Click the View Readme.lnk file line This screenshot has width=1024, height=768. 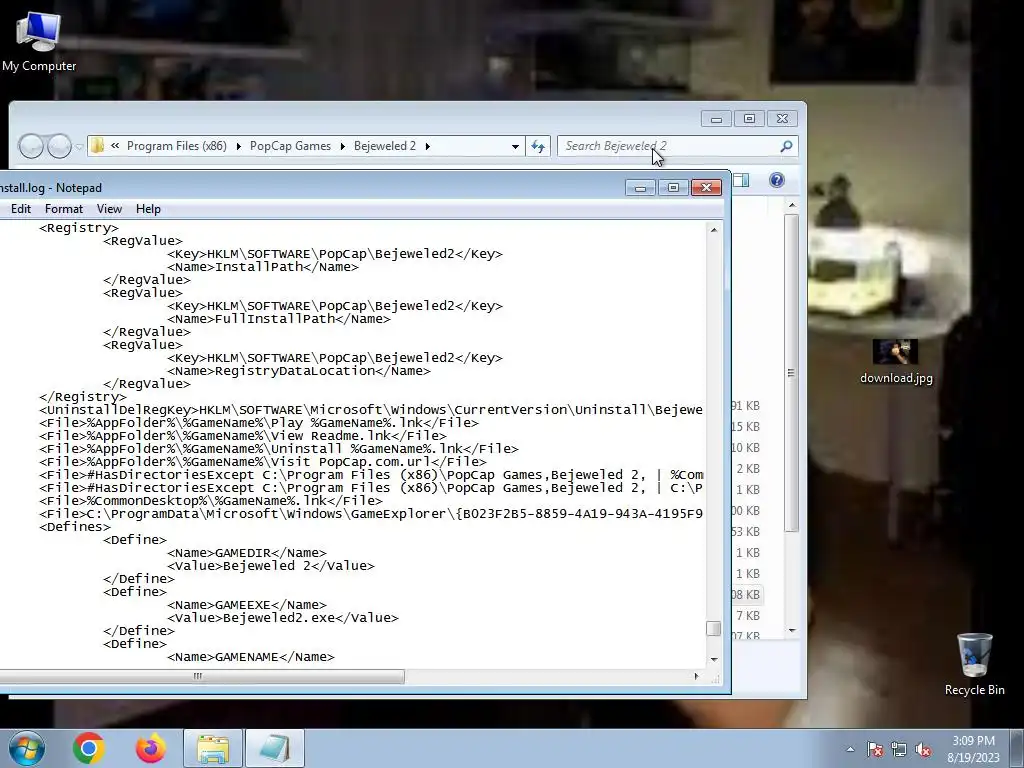(x=243, y=436)
